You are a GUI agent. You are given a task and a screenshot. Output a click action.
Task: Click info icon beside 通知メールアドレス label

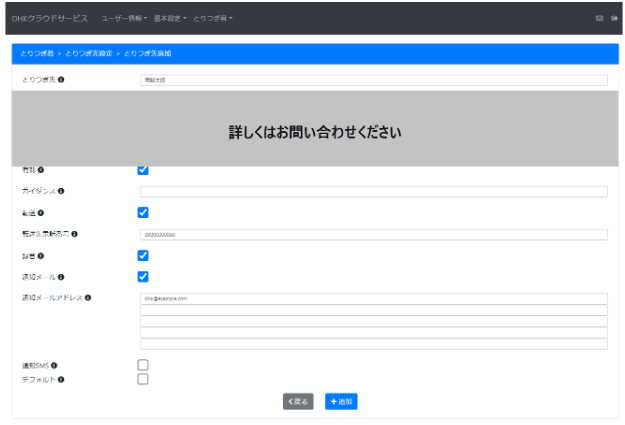[x=88, y=297]
